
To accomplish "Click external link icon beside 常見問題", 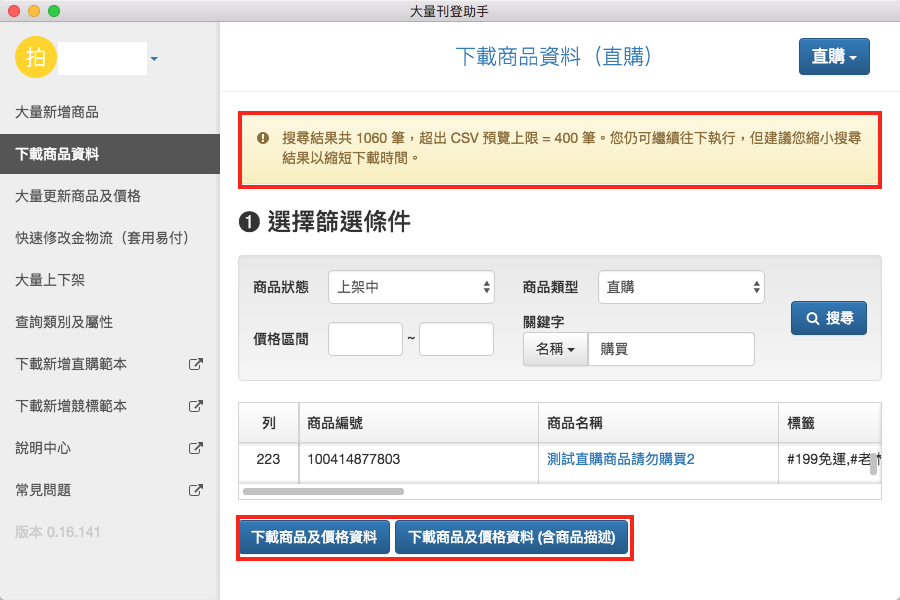I will (196, 491).
